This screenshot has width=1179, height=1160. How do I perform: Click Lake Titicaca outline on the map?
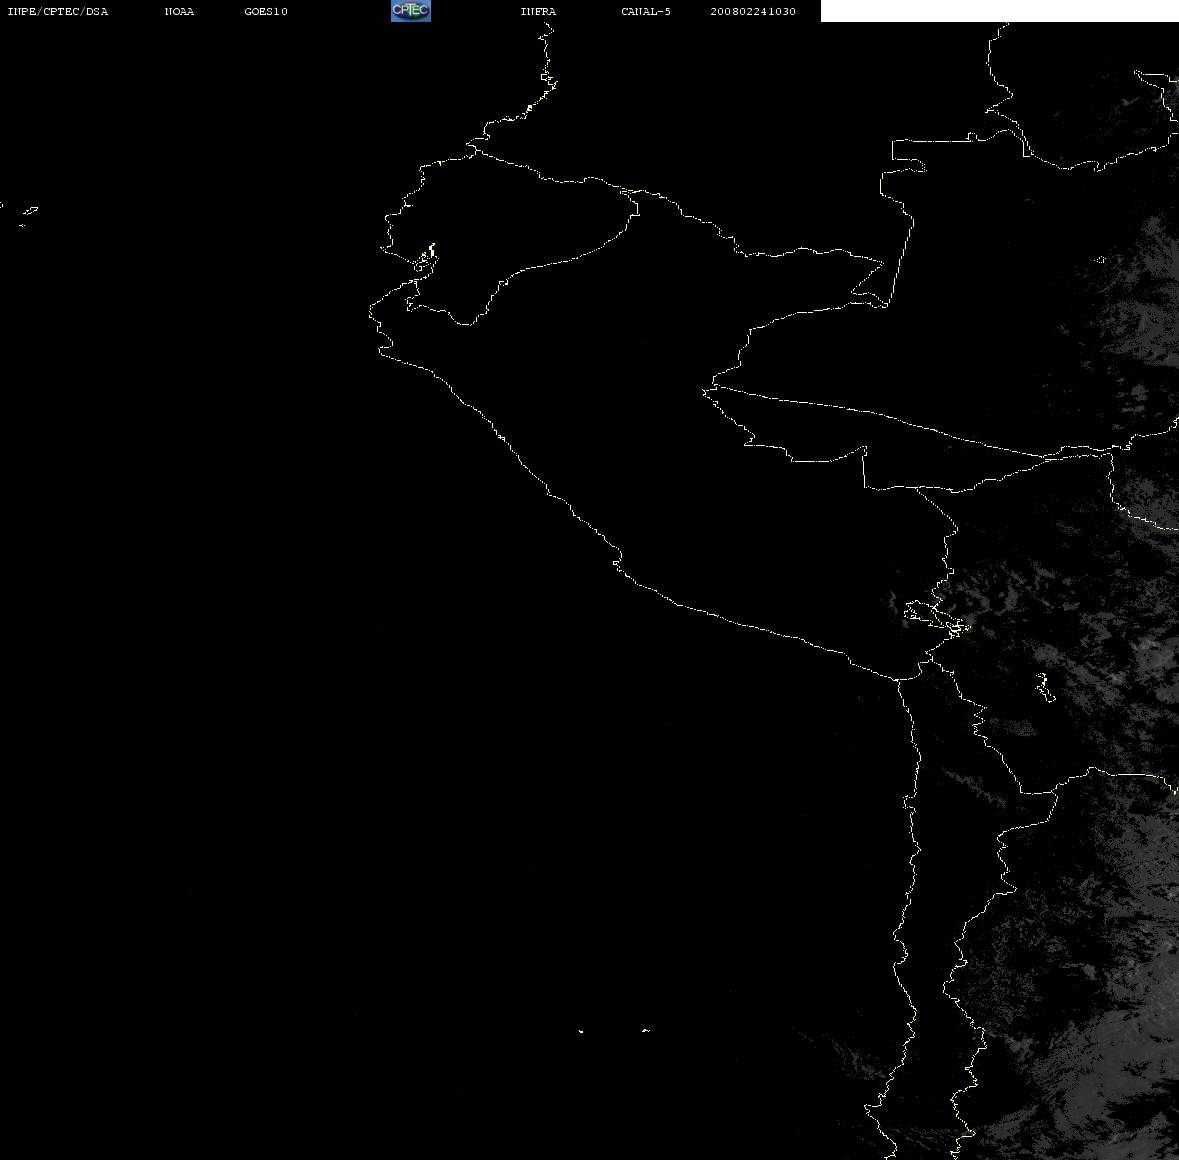[935, 619]
